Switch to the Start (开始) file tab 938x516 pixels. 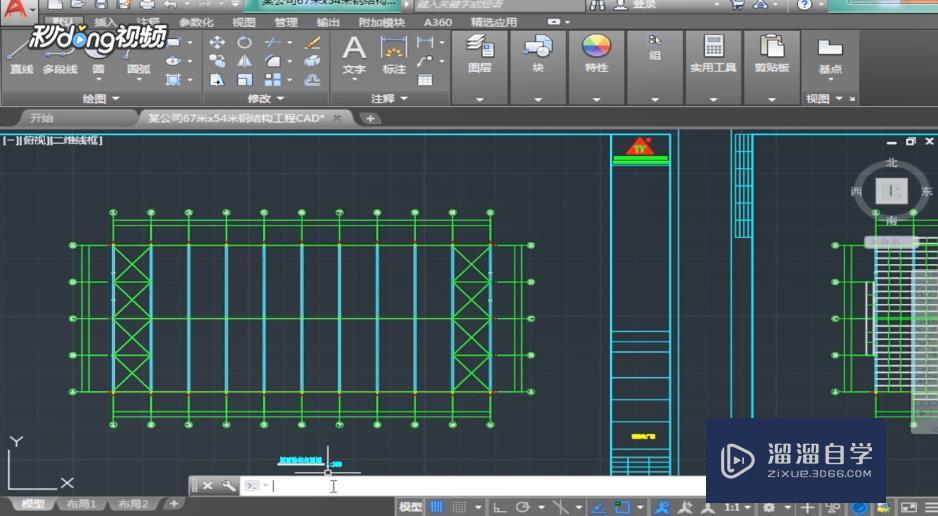42,118
